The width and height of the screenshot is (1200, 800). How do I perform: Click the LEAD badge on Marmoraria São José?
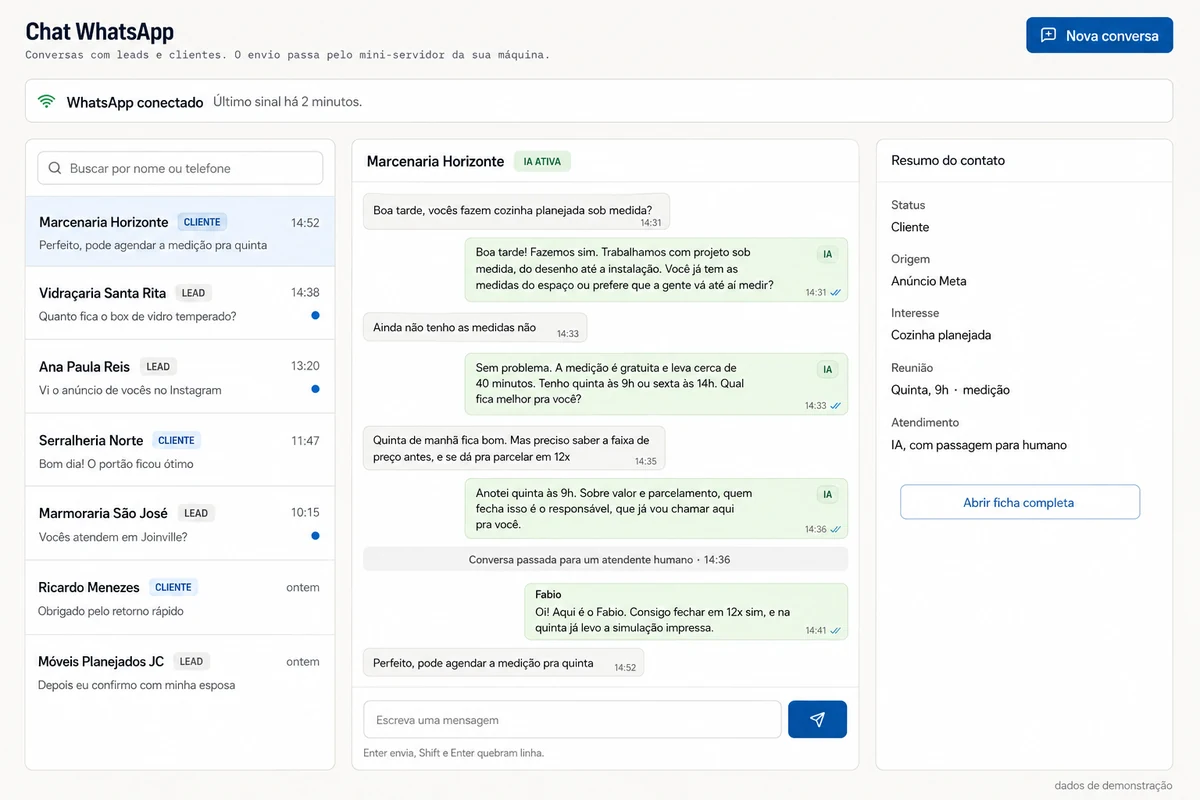click(x=196, y=513)
